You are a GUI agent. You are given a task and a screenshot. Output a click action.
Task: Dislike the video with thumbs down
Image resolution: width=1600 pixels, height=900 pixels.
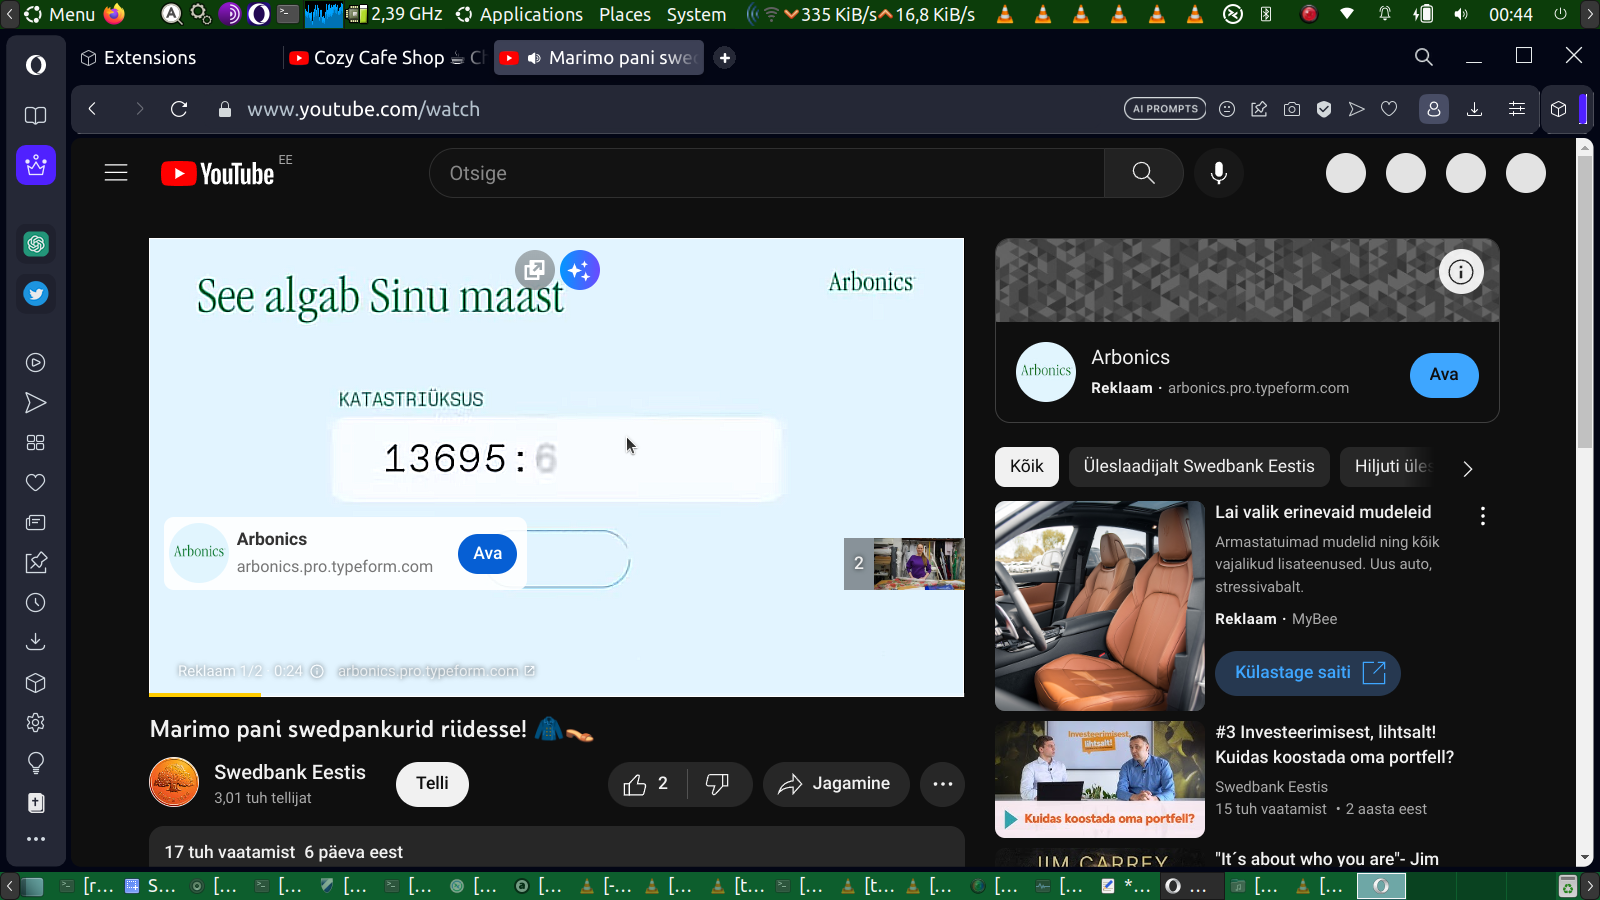tap(718, 784)
